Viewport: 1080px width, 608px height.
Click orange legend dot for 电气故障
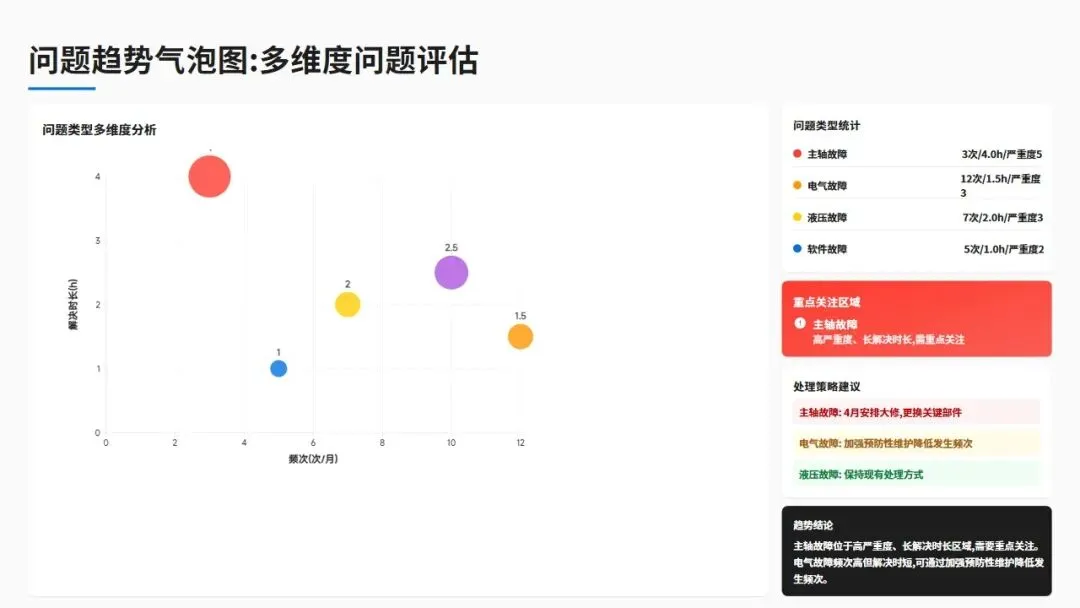tap(797, 185)
